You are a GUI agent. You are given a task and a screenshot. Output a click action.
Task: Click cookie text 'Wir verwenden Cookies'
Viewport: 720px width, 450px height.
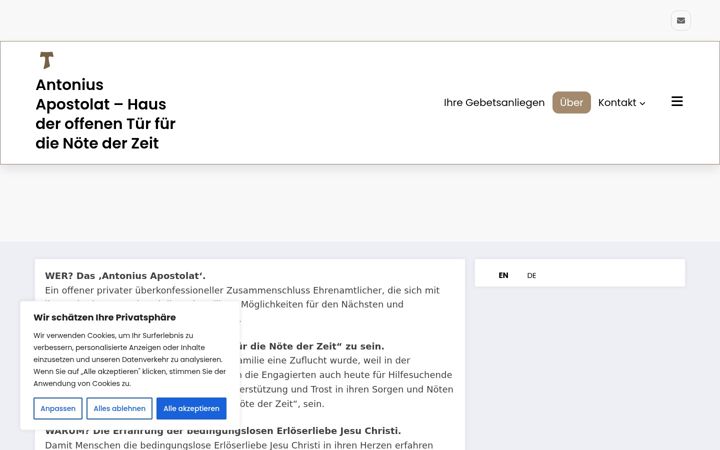[x=70, y=336]
